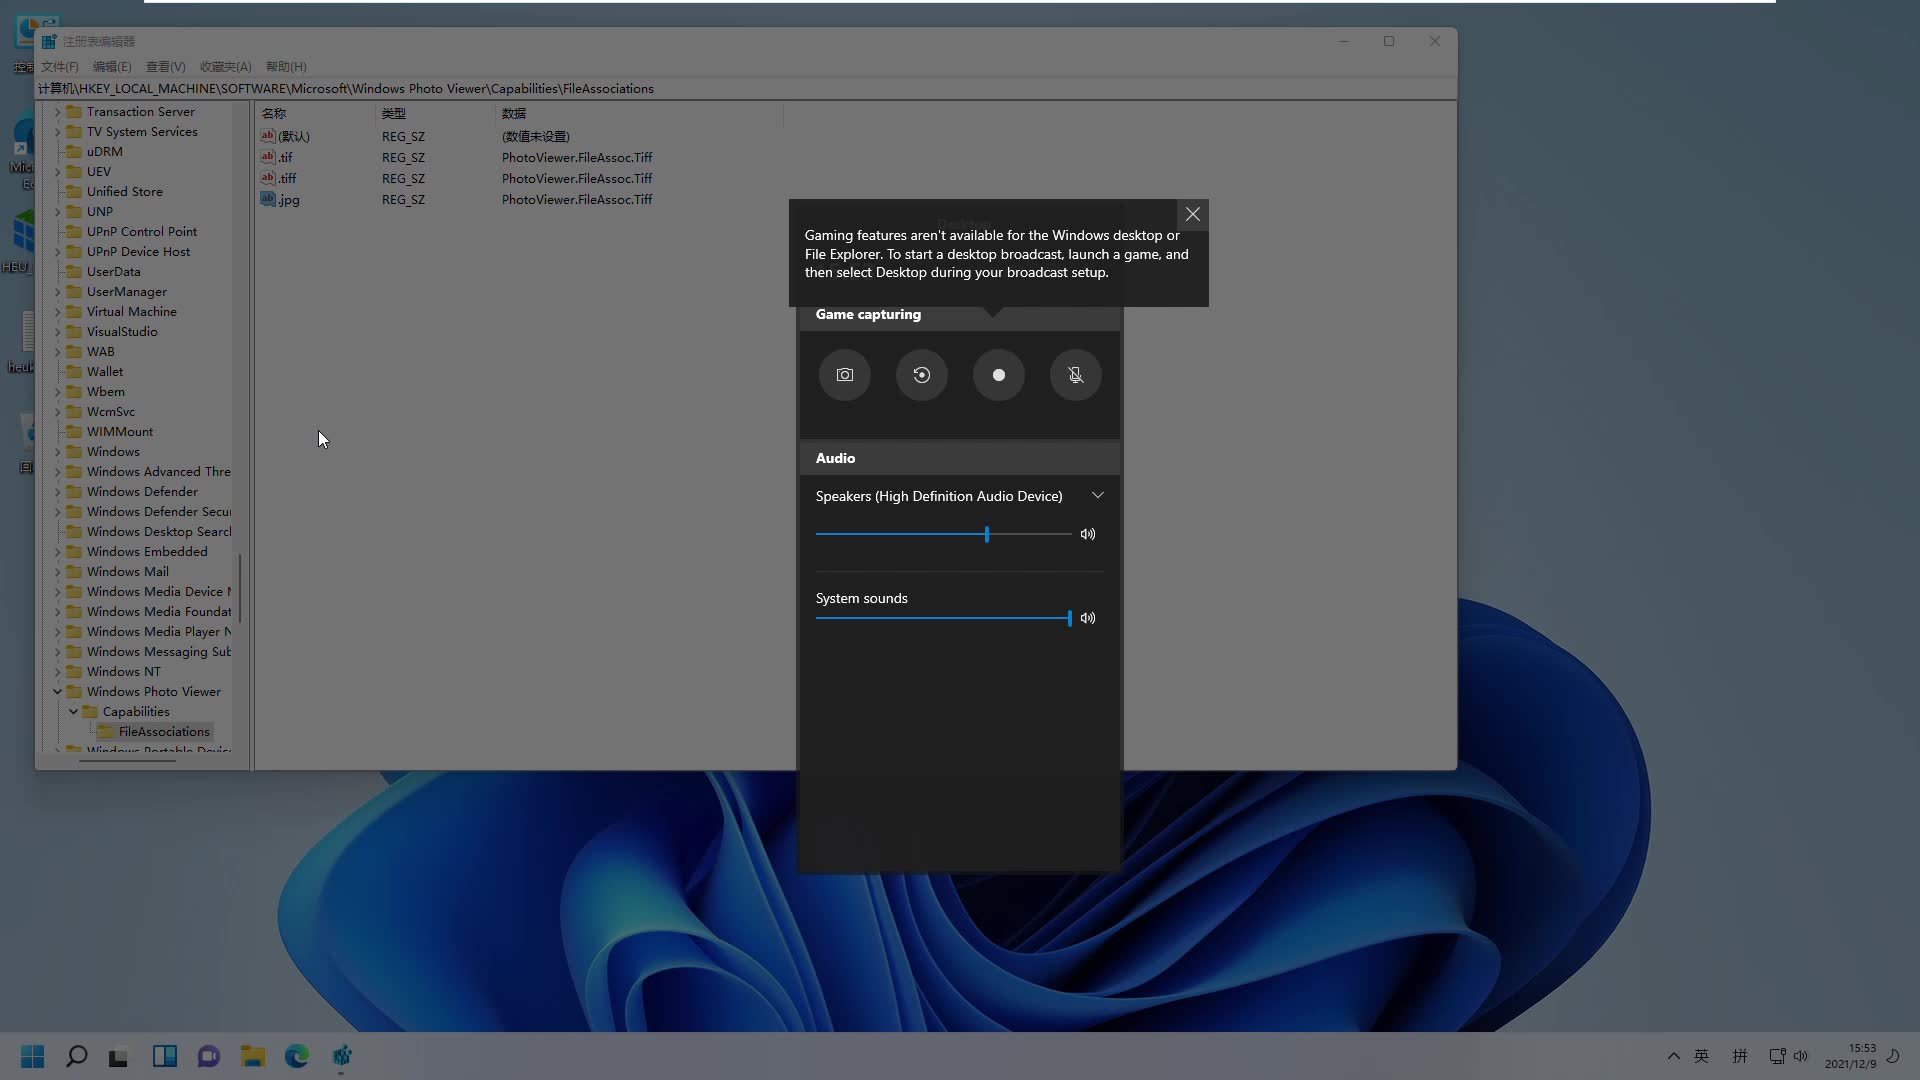Screen dimensions: 1920x1080
Task: Adjust the Speakers volume slider
Action: coord(943,534)
